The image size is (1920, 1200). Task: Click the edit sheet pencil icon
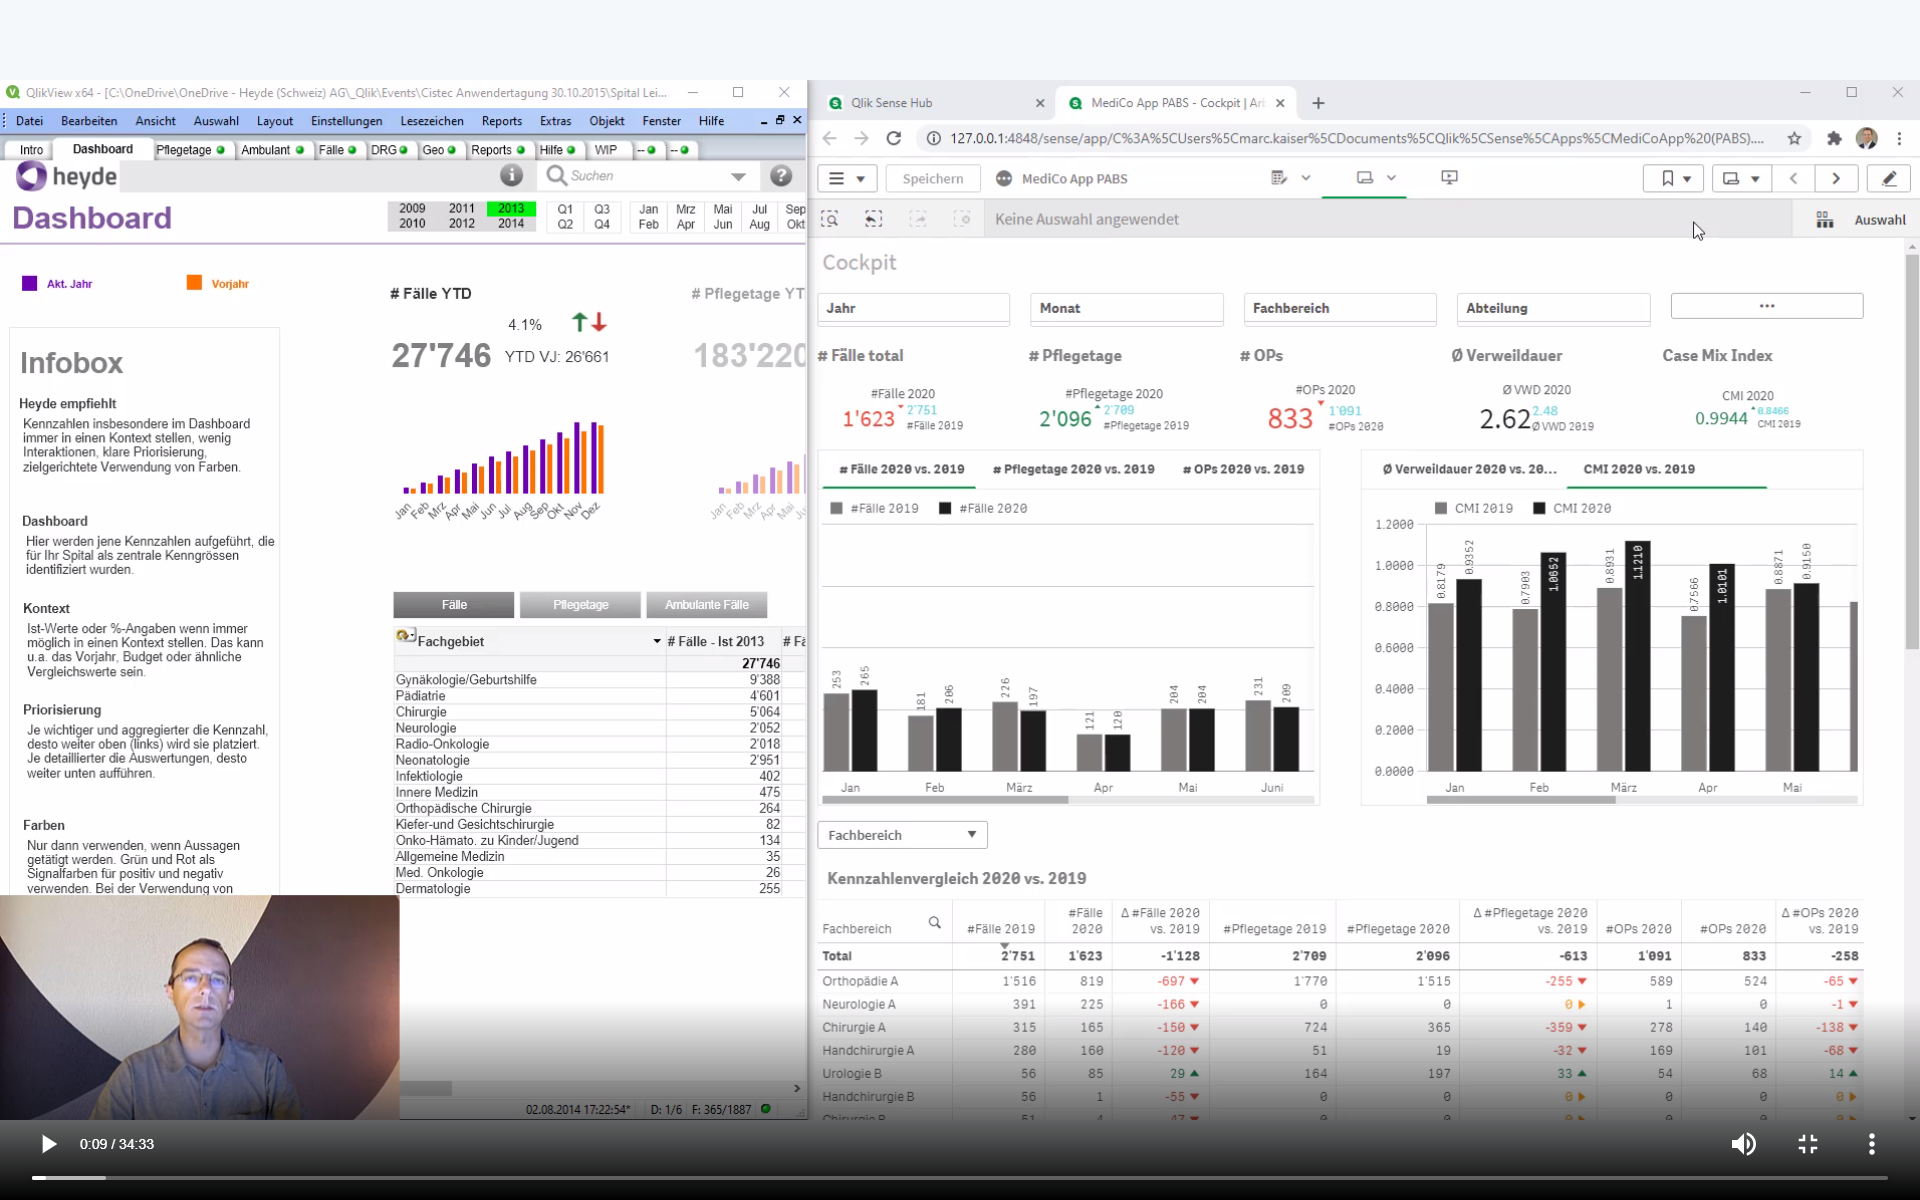pyautogui.click(x=1889, y=178)
